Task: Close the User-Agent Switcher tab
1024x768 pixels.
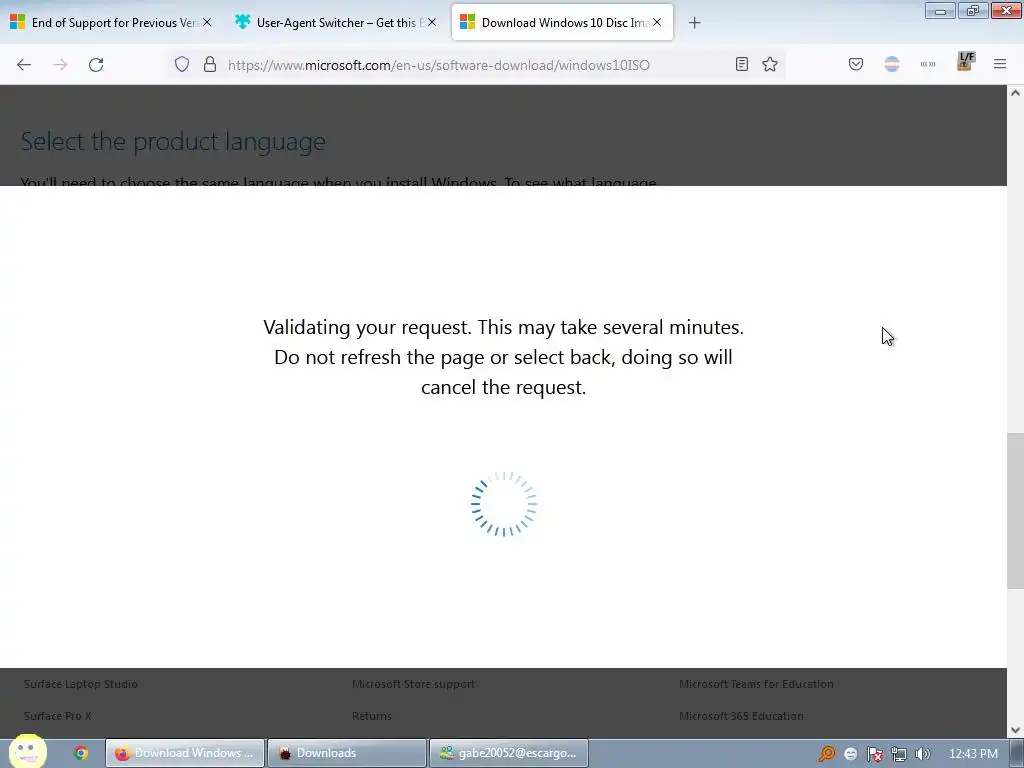Action: [x=432, y=22]
